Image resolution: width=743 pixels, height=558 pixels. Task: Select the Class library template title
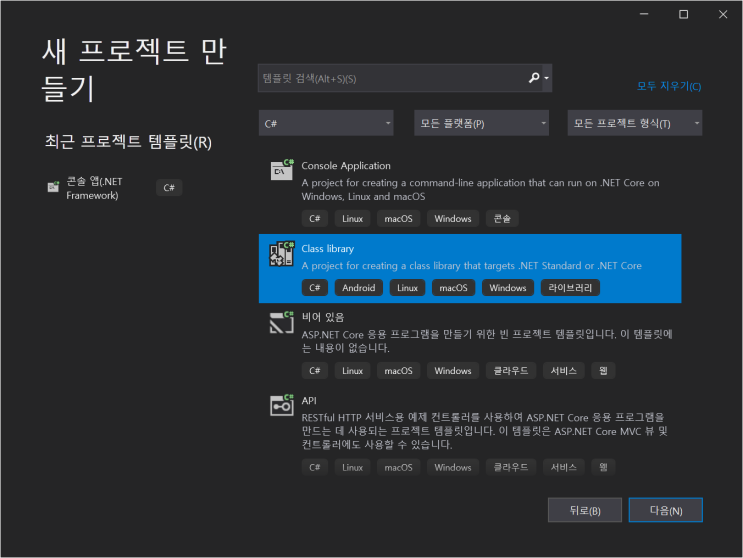pyautogui.click(x=327, y=249)
